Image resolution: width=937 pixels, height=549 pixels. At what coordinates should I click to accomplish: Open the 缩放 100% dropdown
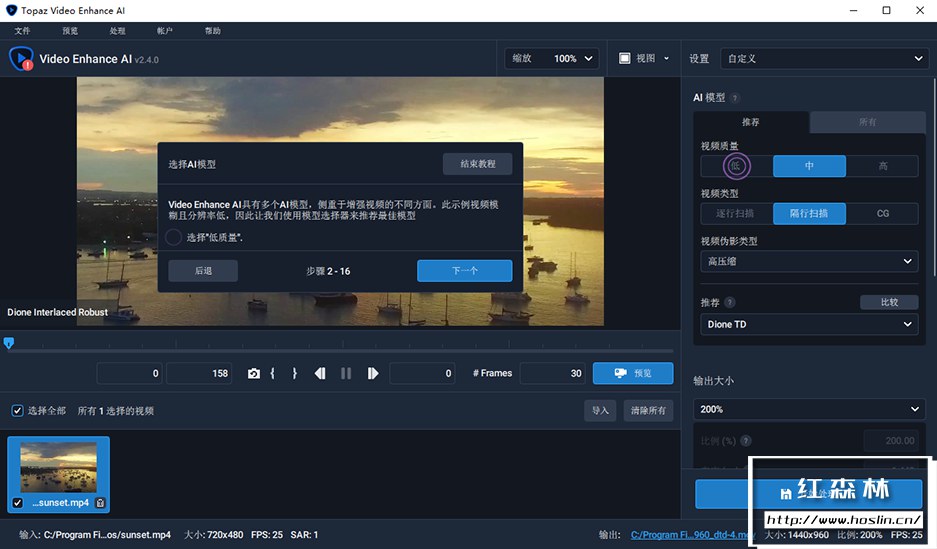pyautogui.click(x=552, y=58)
